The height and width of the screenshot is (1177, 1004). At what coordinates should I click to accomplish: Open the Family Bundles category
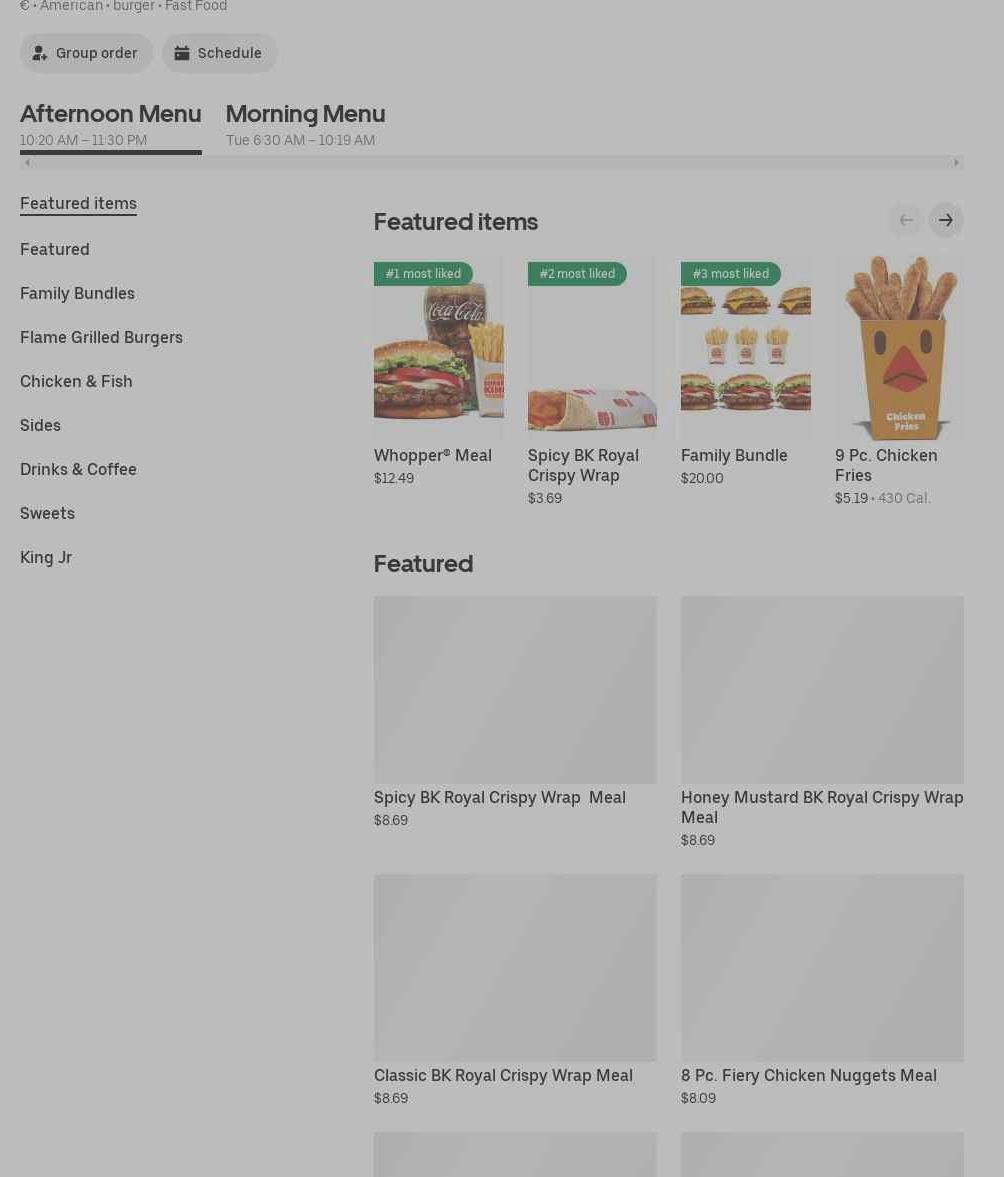click(x=77, y=293)
